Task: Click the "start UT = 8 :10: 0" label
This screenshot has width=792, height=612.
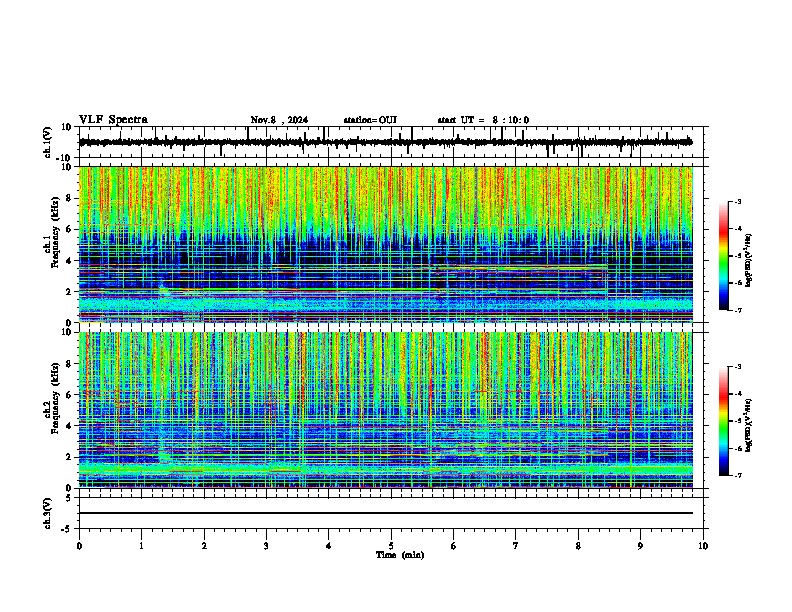Action: click(483, 120)
